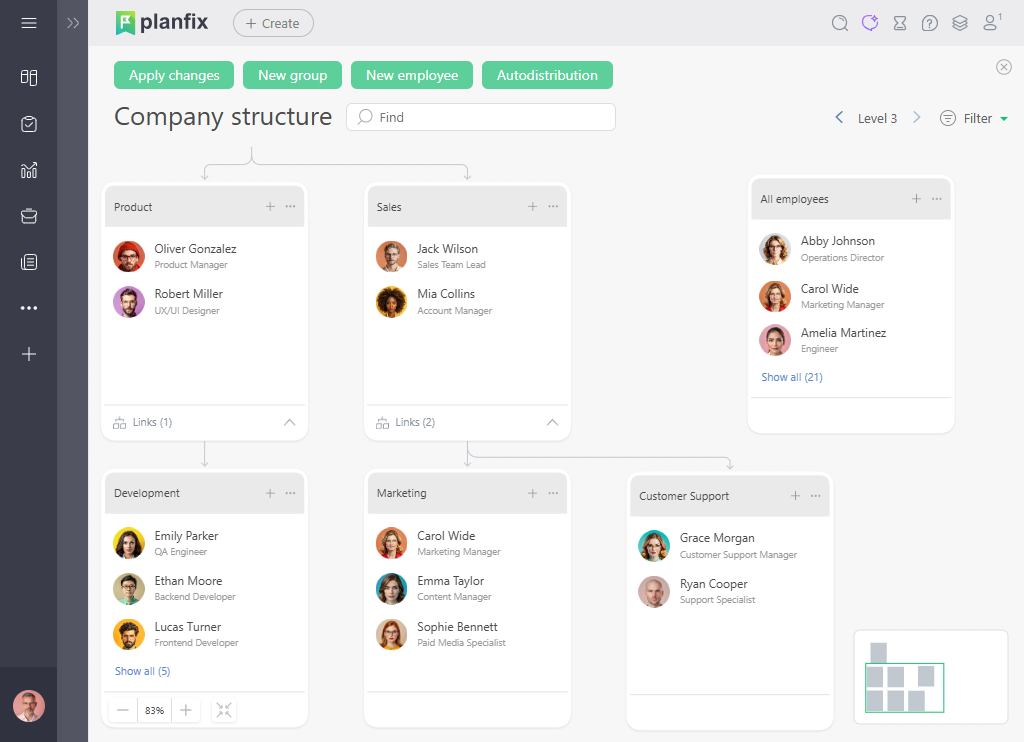This screenshot has width=1024, height=742.
Task: Click Show all (5) in Development
Action: click(x=142, y=671)
